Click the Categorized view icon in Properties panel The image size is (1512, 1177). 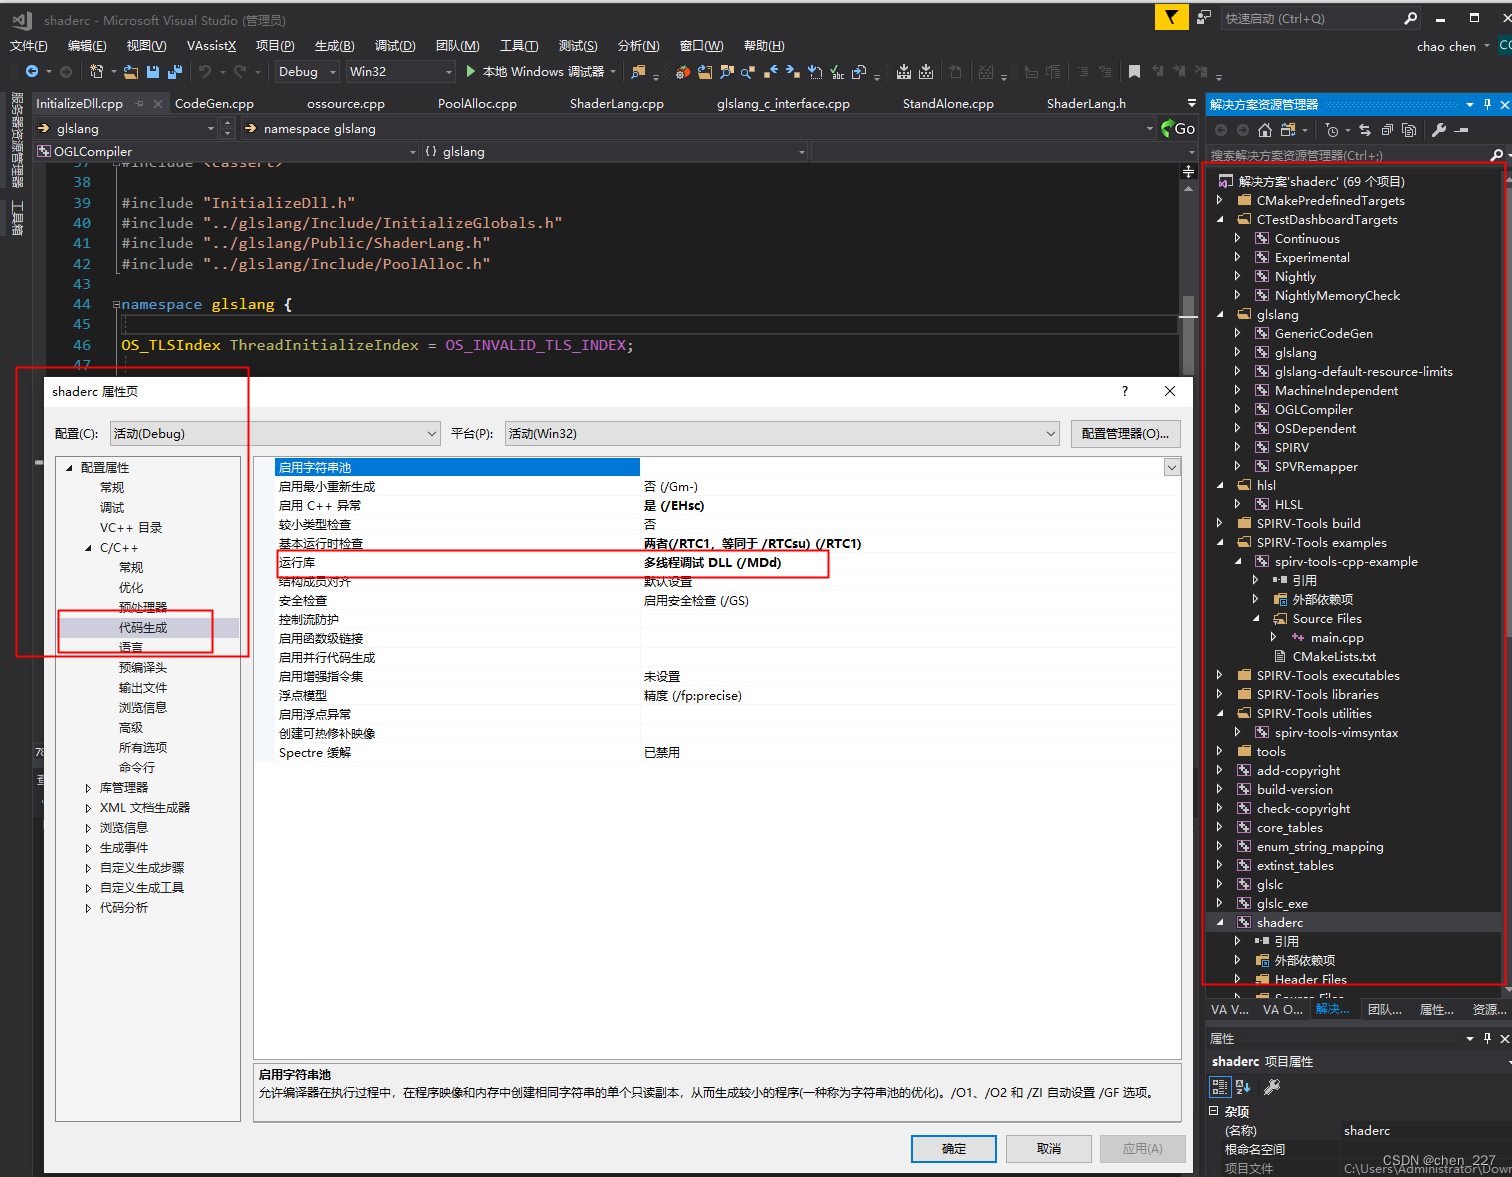pyautogui.click(x=1220, y=1086)
